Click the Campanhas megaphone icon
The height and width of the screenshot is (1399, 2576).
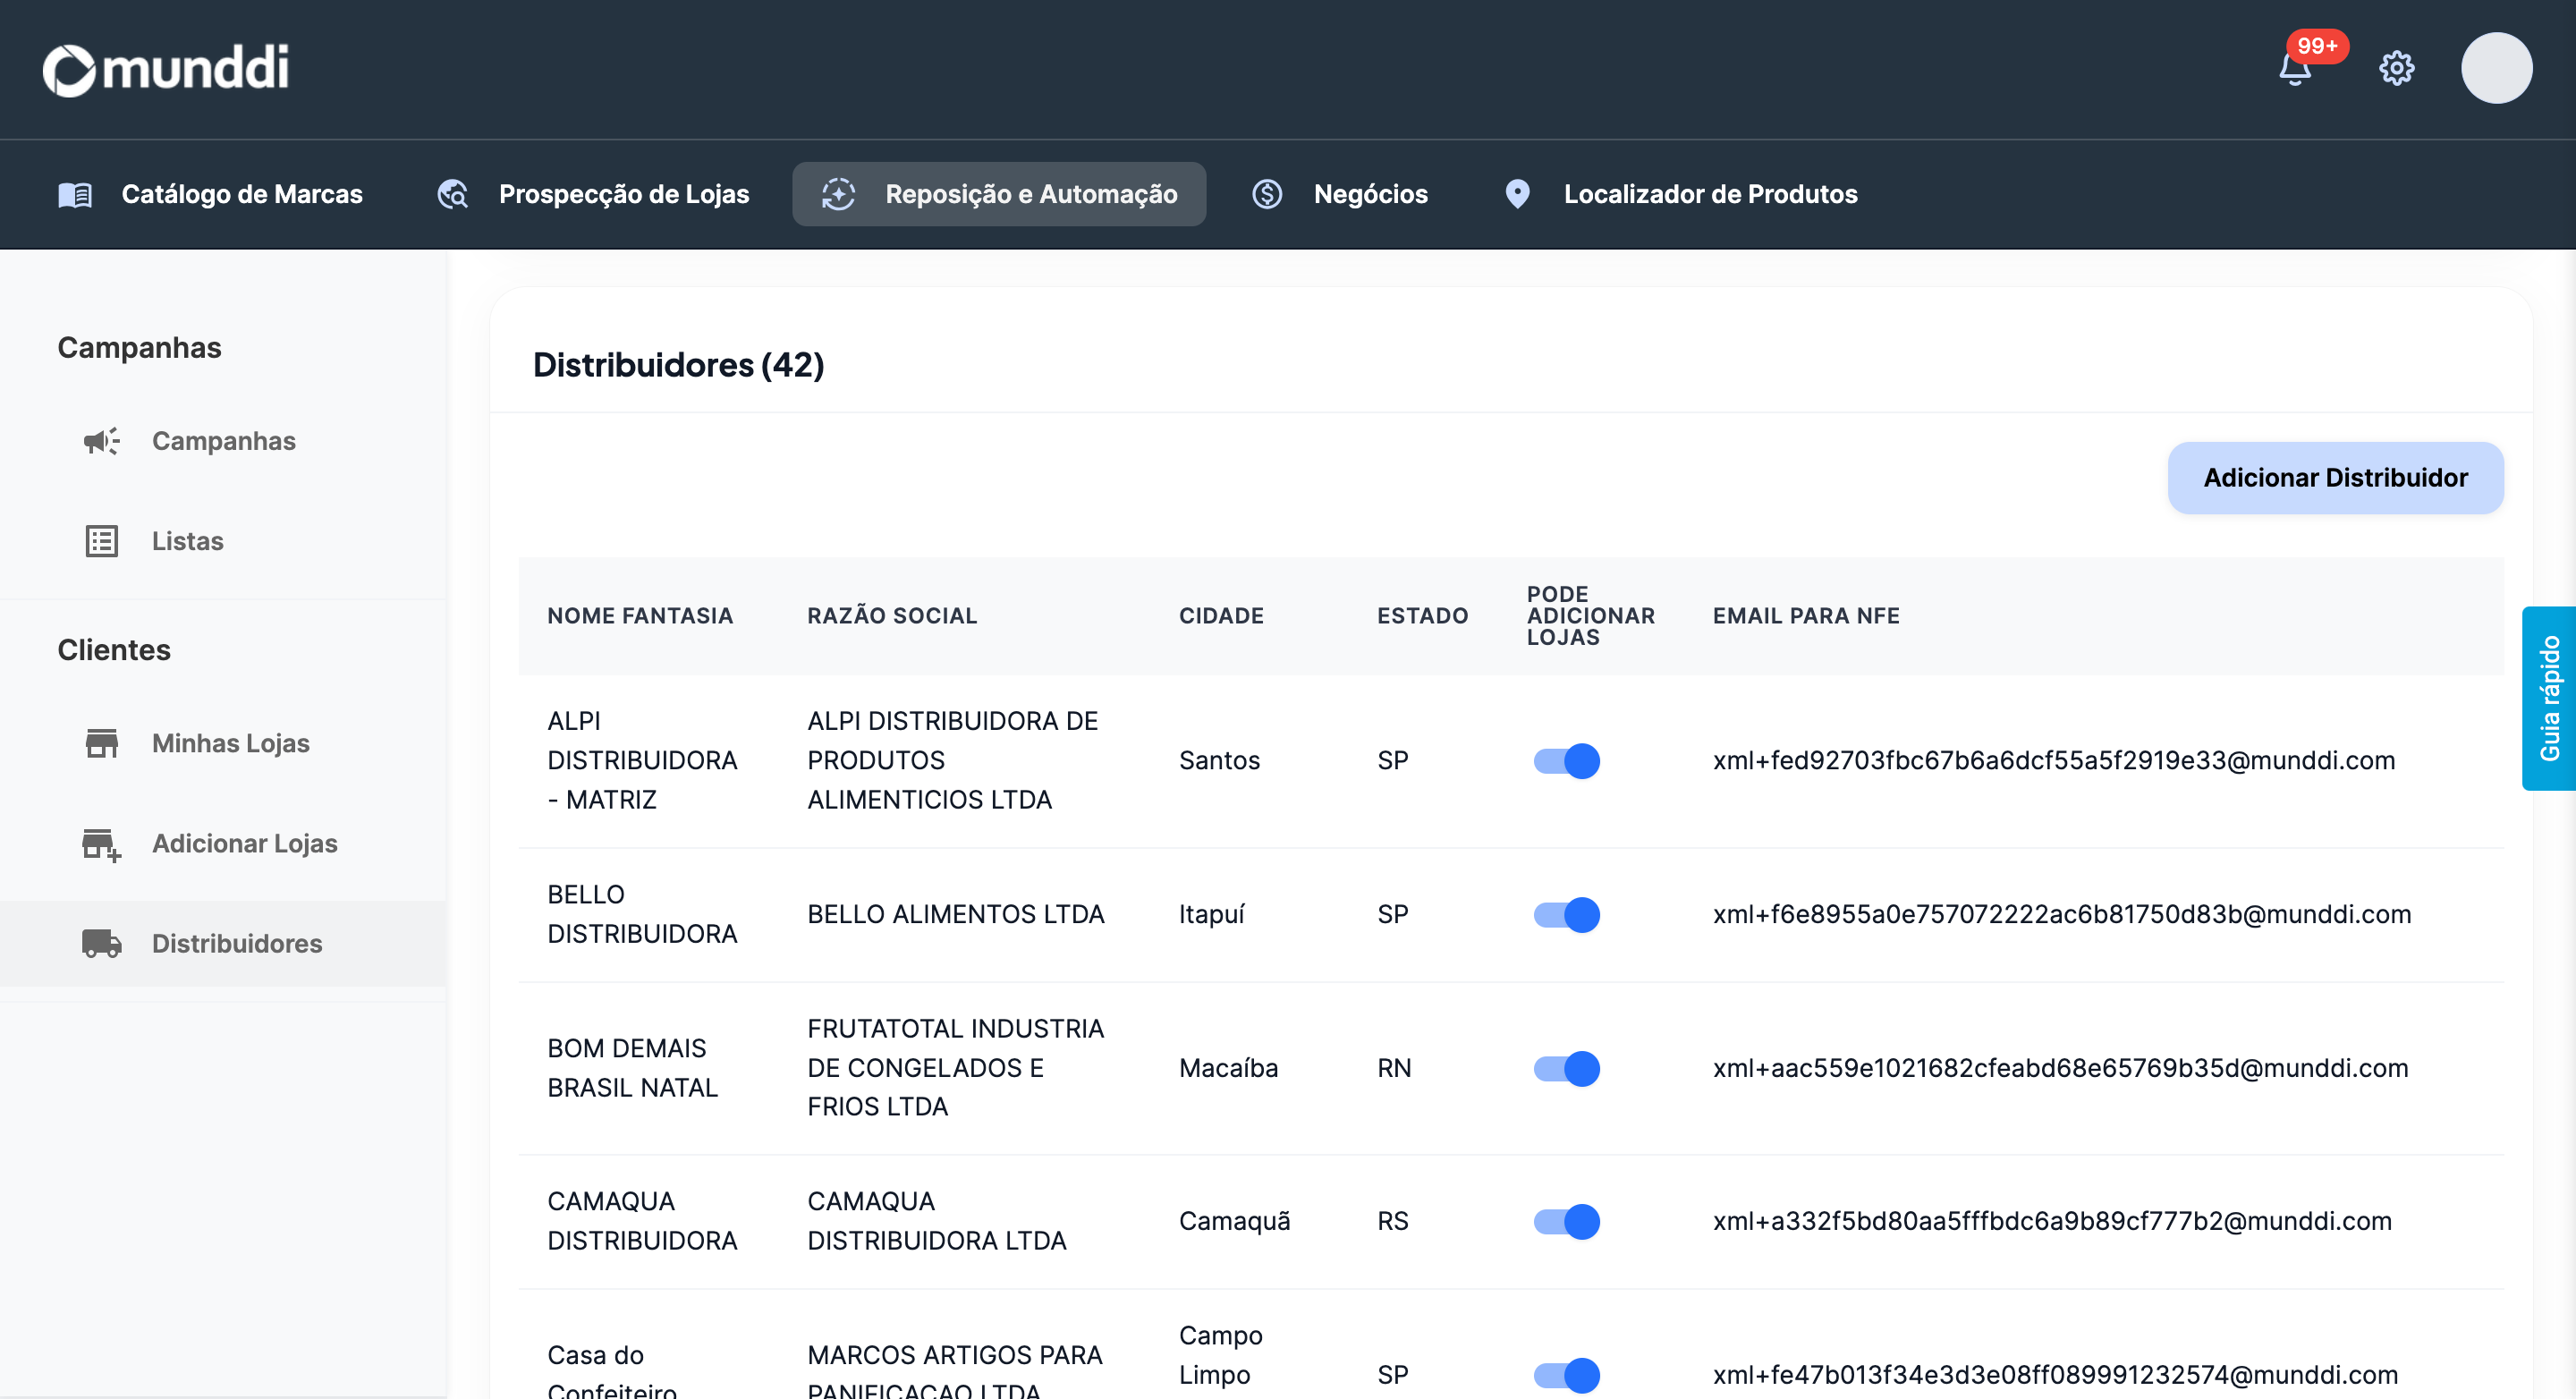(x=101, y=441)
